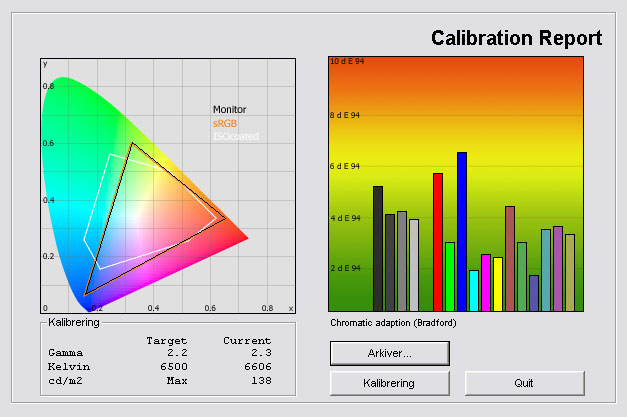The height and width of the screenshot is (417, 627).
Task: Quit the calibration report
Action: tap(525, 383)
